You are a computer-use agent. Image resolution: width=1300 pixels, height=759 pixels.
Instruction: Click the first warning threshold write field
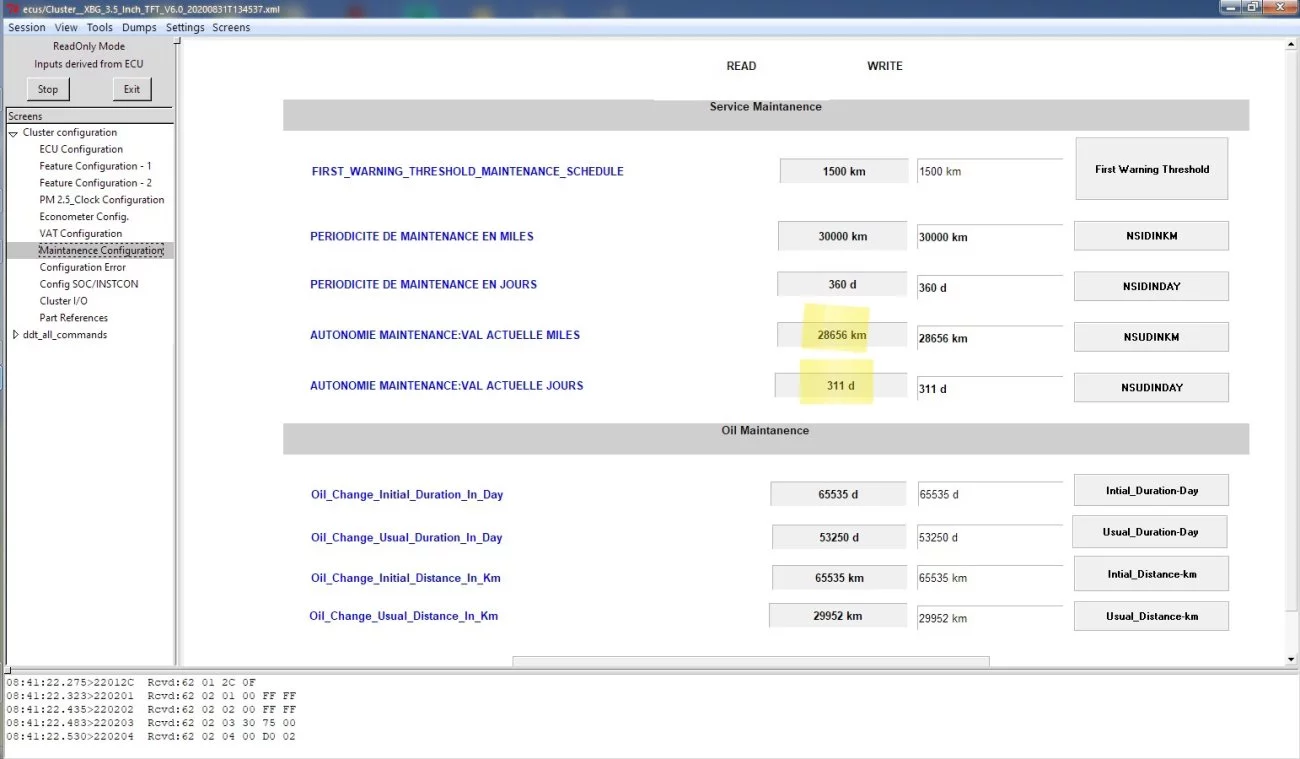(990, 171)
